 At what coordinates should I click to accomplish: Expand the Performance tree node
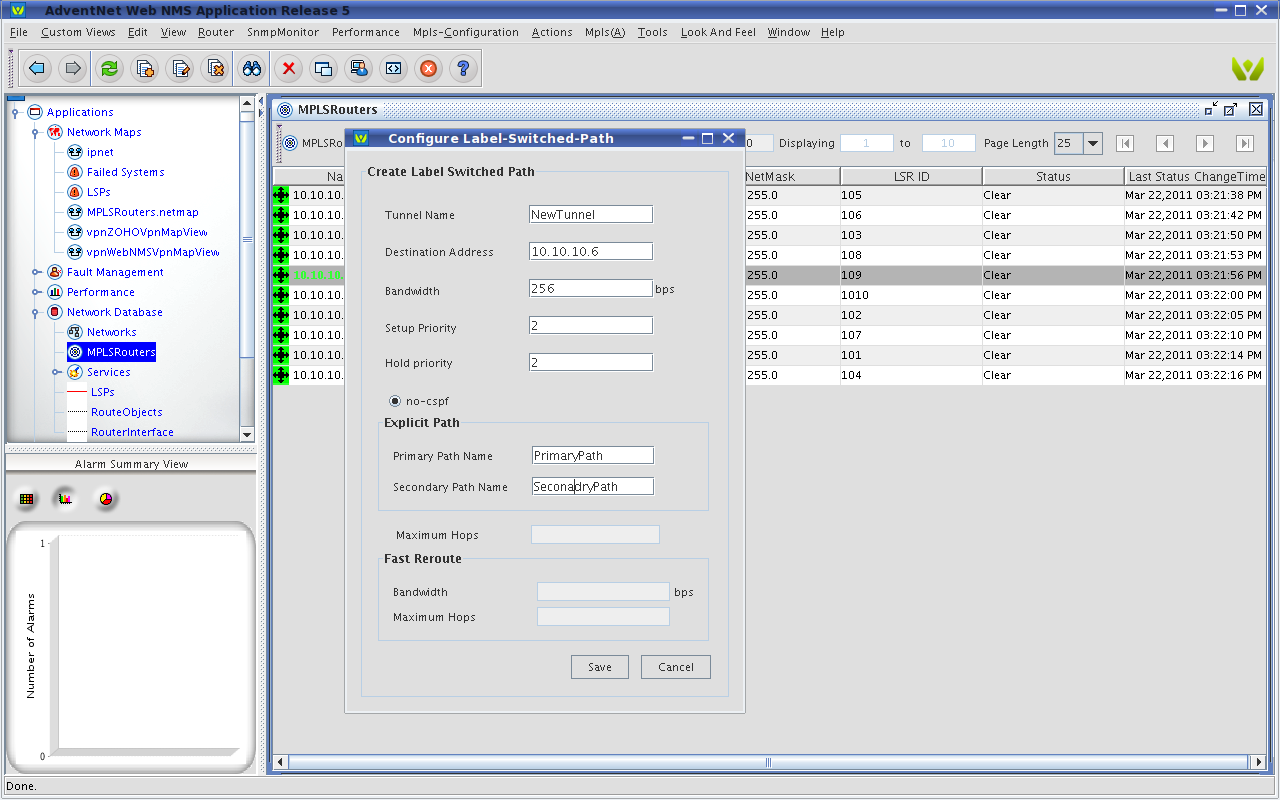click(35, 292)
